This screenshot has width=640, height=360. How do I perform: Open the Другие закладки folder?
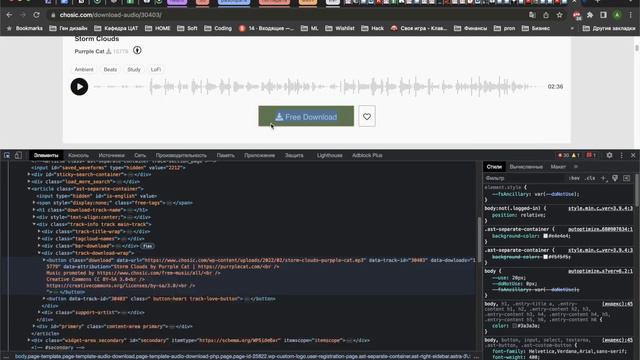(x=609, y=28)
